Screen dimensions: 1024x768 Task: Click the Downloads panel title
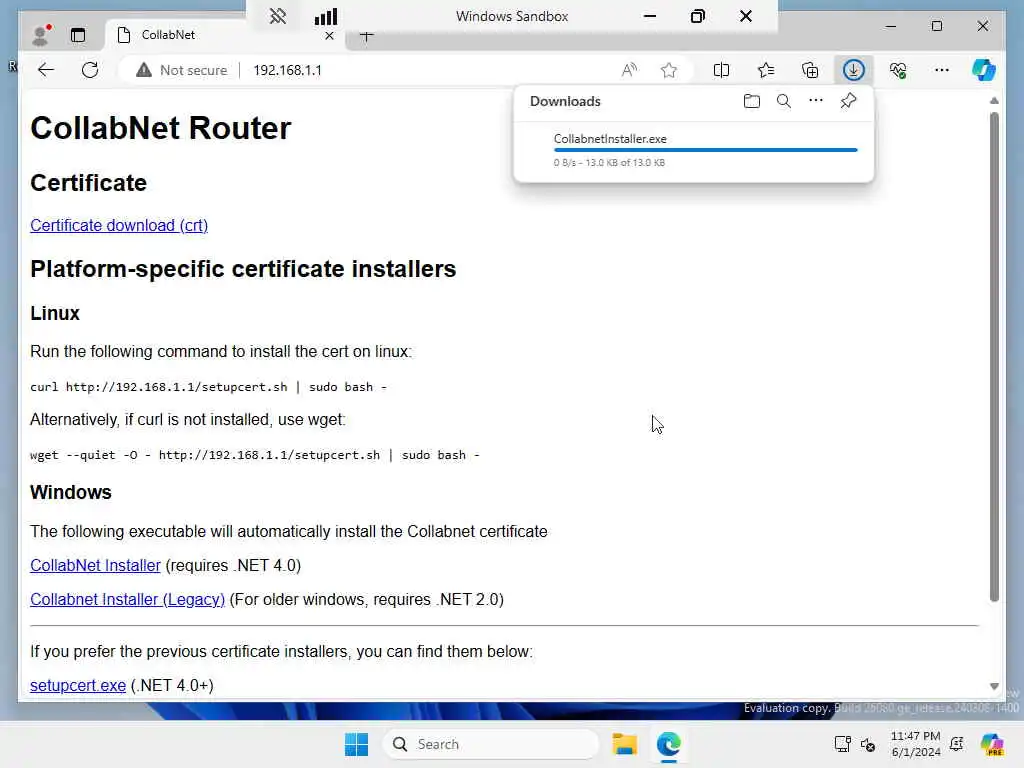(x=565, y=101)
